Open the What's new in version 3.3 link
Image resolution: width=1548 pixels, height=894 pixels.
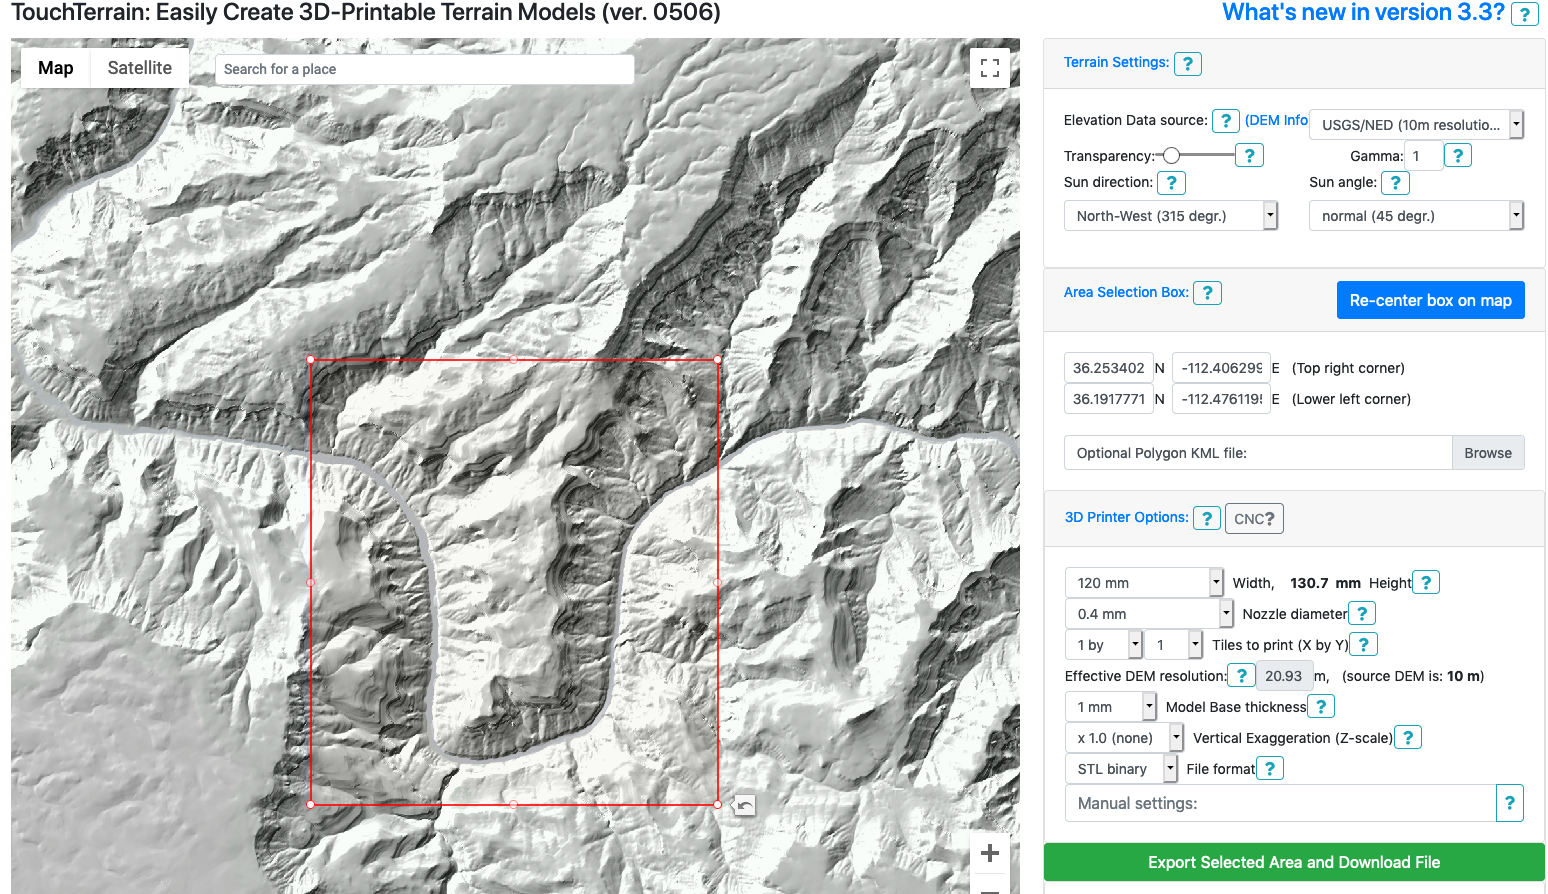(1361, 13)
